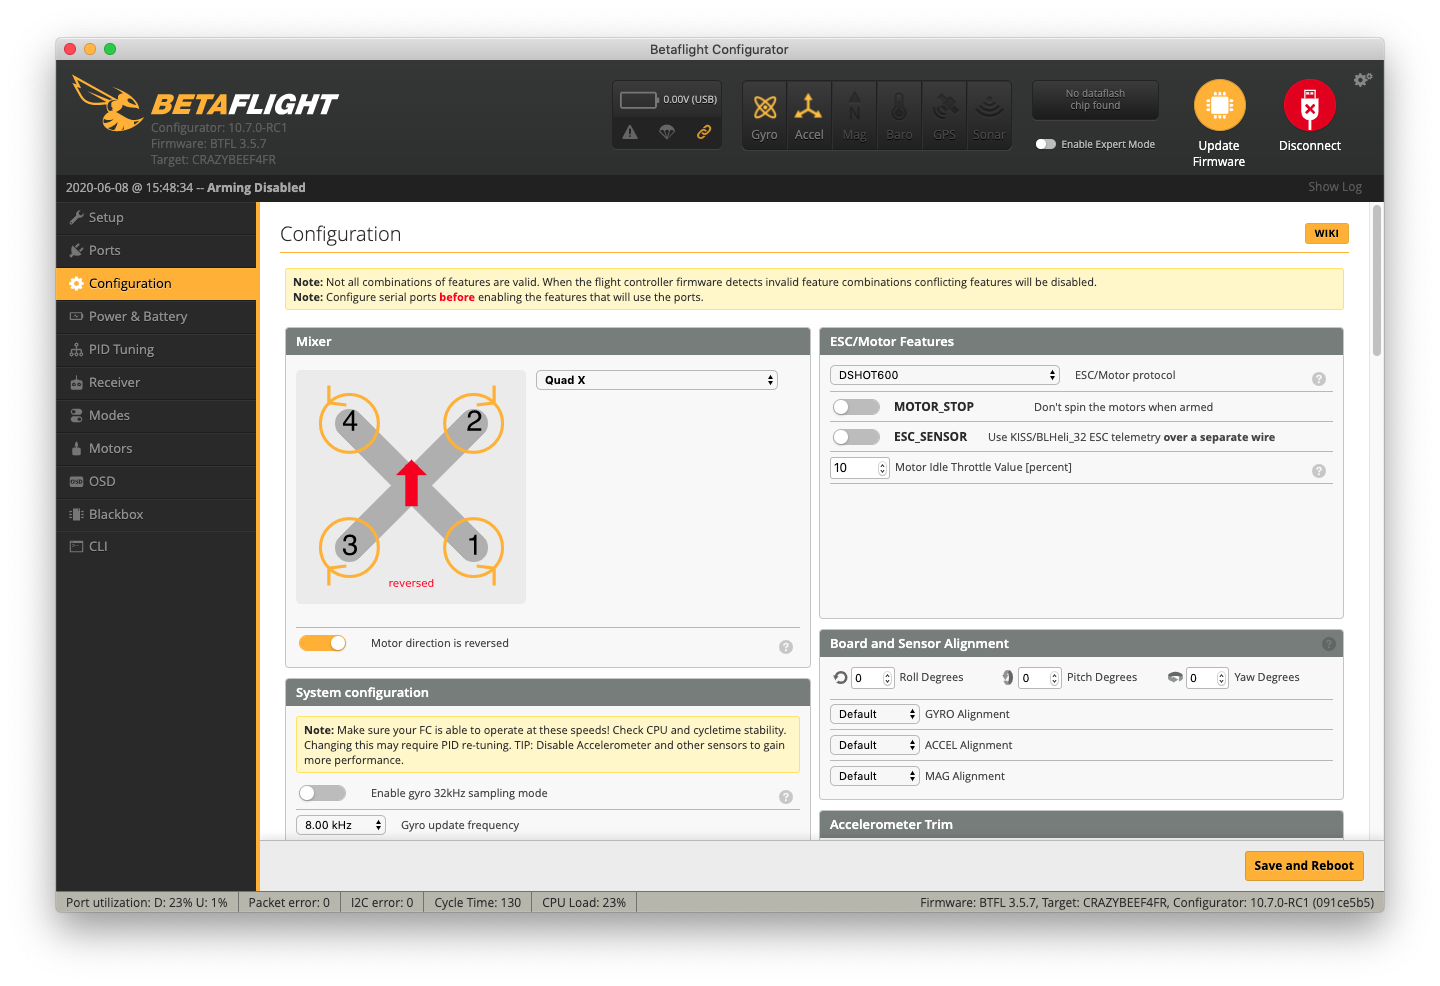
Task: Click the Mag sensor icon
Action: pos(855,106)
